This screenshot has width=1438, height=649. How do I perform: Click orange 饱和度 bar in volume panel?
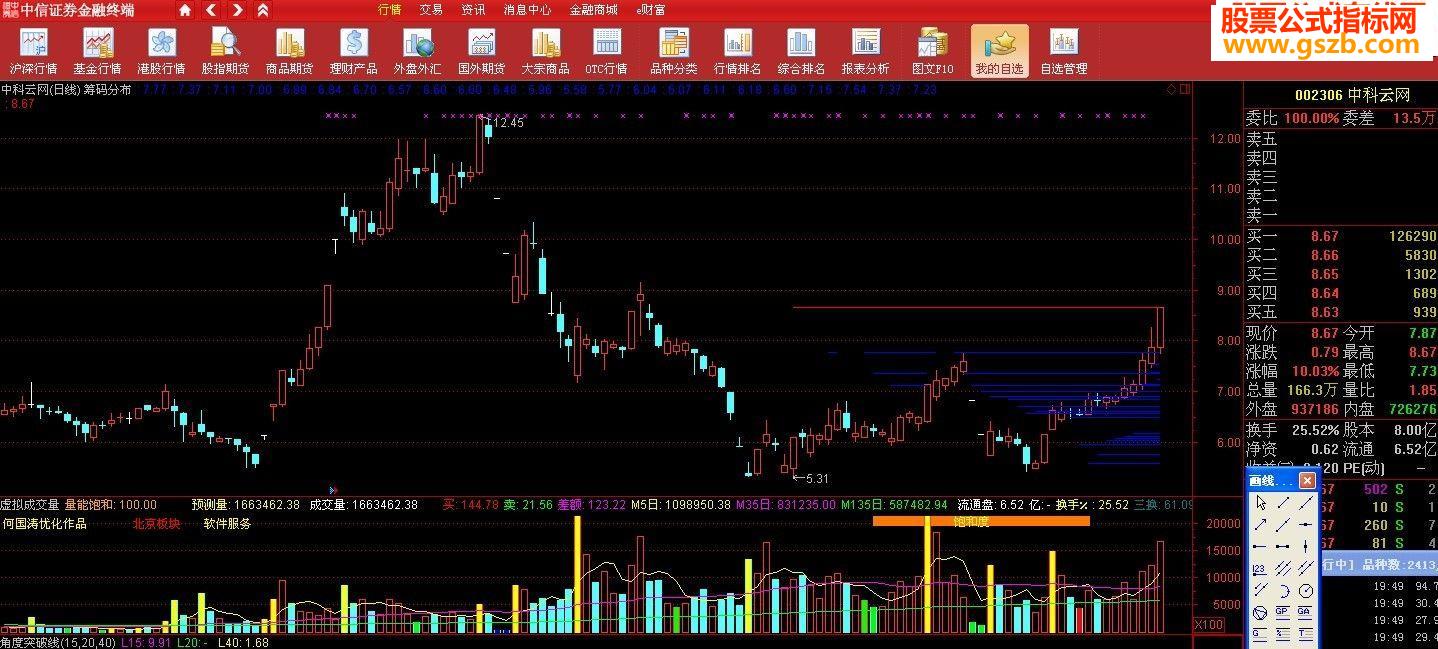pyautogui.click(x=981, y=521)
